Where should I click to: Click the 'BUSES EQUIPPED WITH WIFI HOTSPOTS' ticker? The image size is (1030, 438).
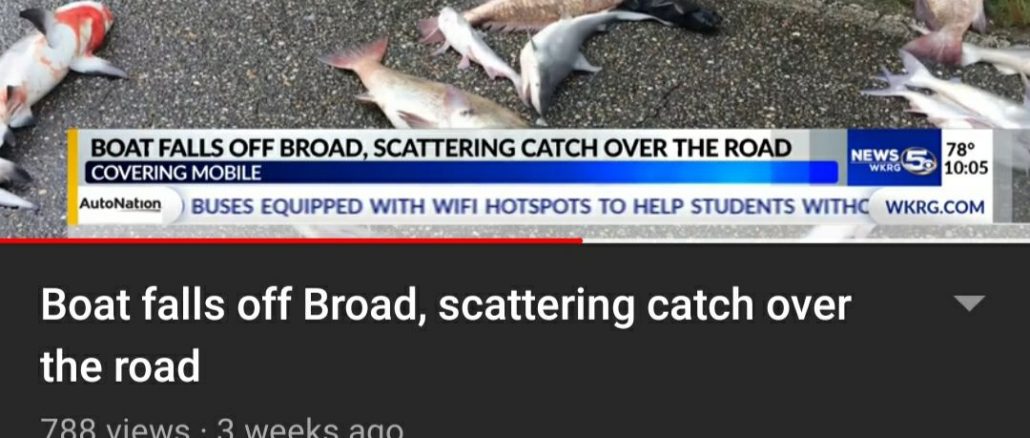[529, 208]
